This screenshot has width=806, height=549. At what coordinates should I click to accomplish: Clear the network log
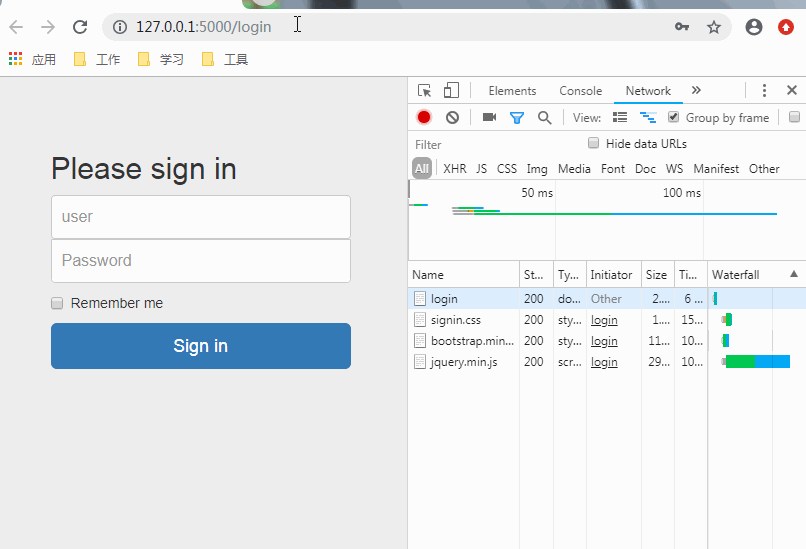tap(452, 117)
